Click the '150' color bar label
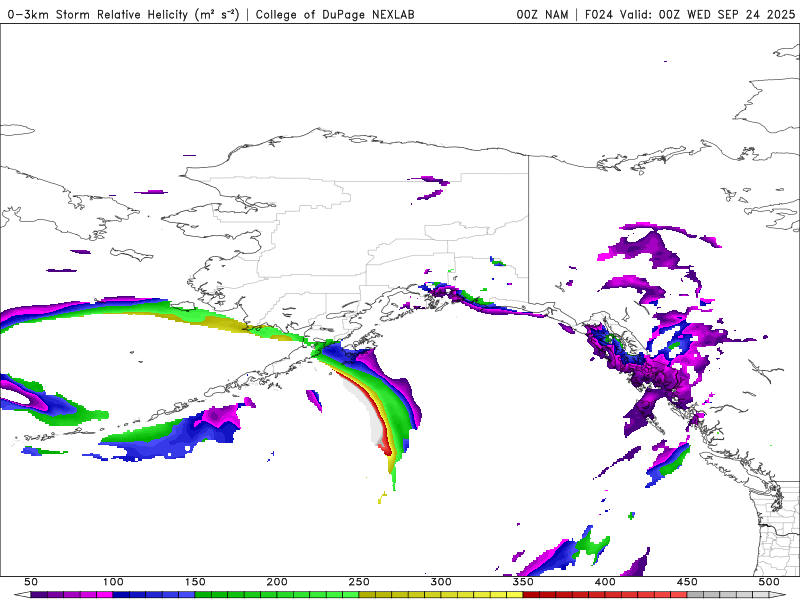 pyautogui.click(x=195, y=582)
